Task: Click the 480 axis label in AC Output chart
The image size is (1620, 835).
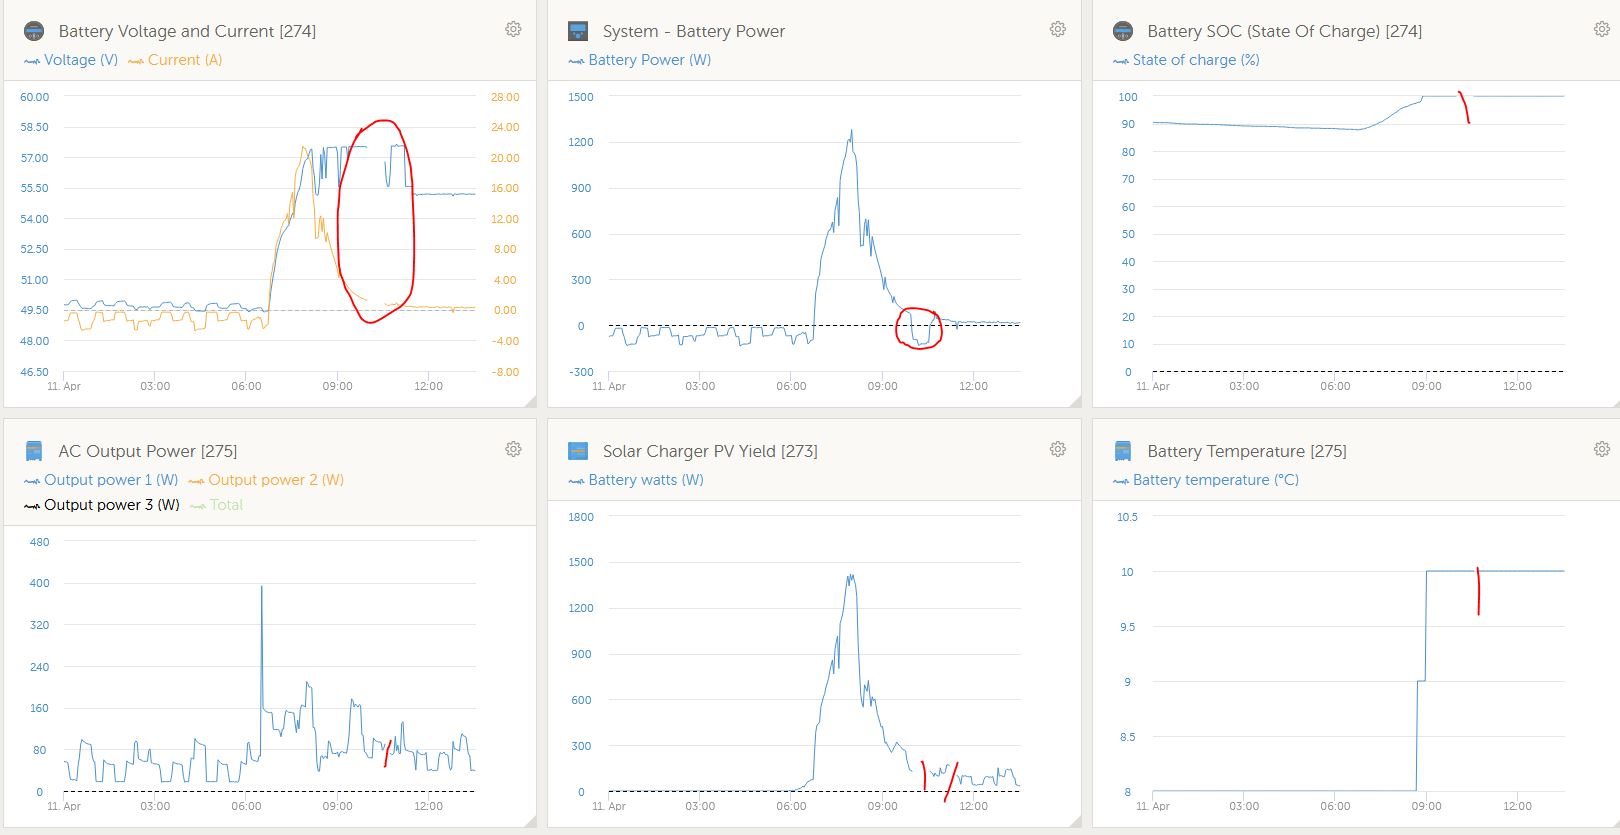Action: tap(39, 542)
